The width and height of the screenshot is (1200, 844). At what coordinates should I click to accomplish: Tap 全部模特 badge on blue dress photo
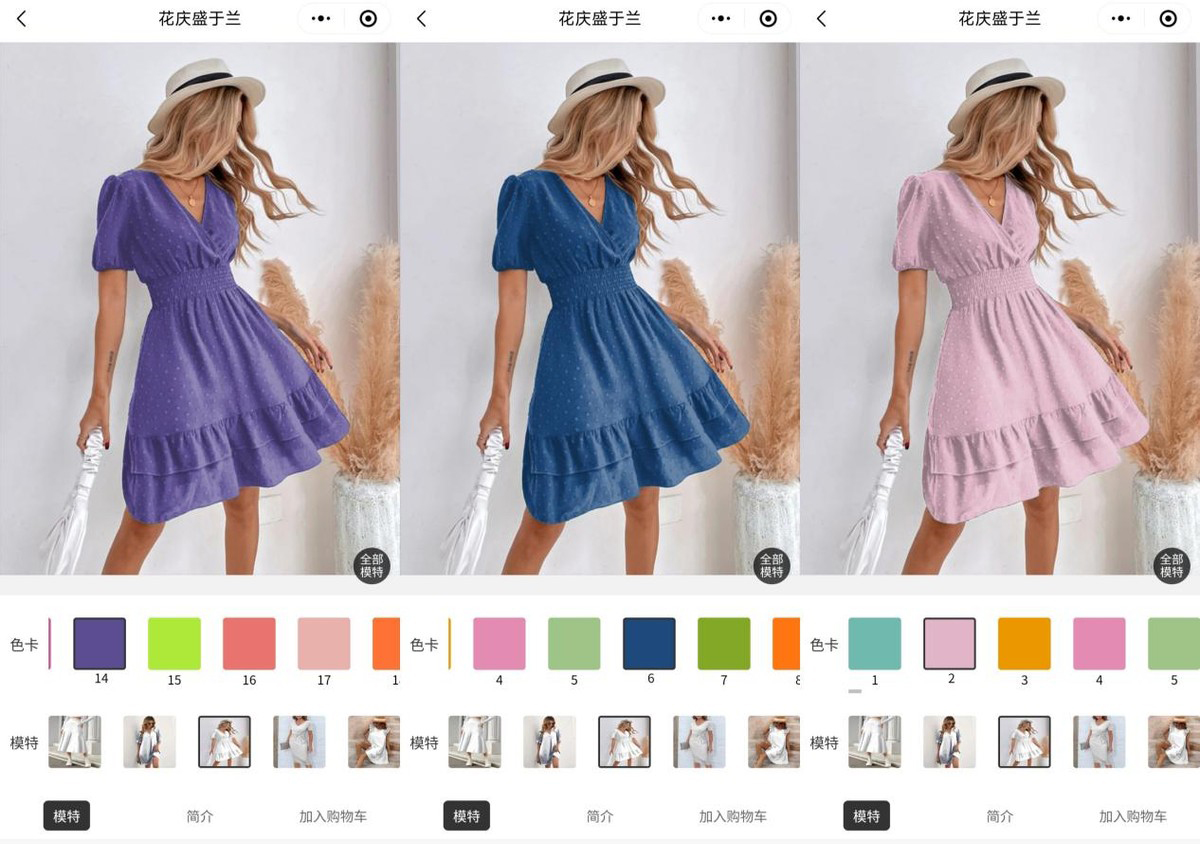pyautogui.click(x=772, y=565)
